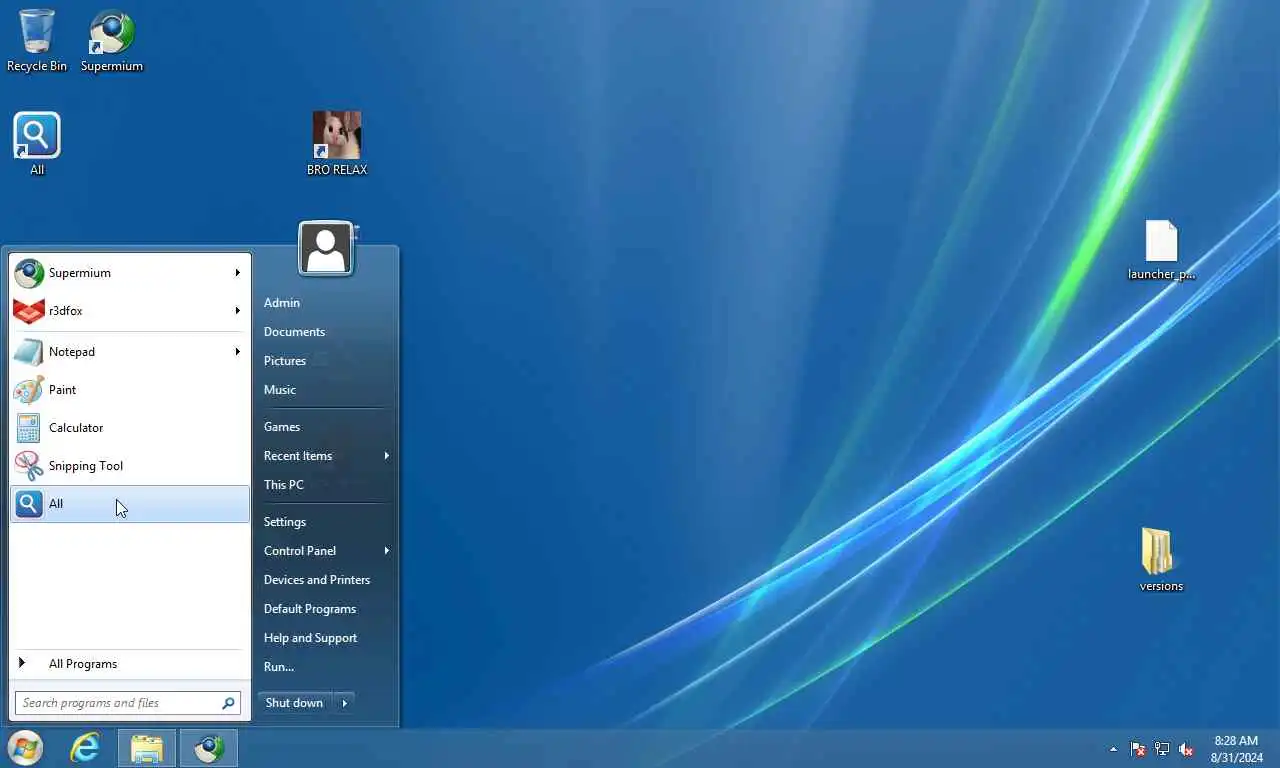Expand Notepad jump list arrow
The image size is (1280, 768).
coord(238,352)
